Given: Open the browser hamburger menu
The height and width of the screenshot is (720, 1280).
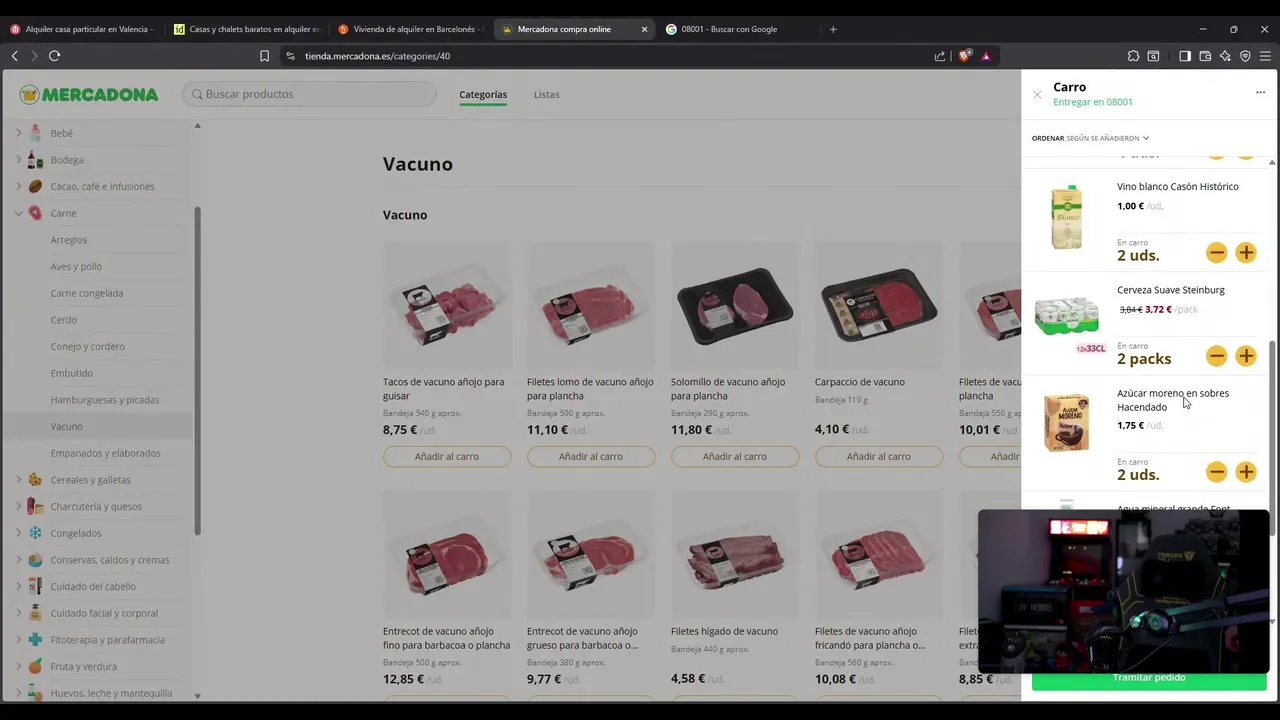Looking at the screenshot, I should (x=1265, y=56).
